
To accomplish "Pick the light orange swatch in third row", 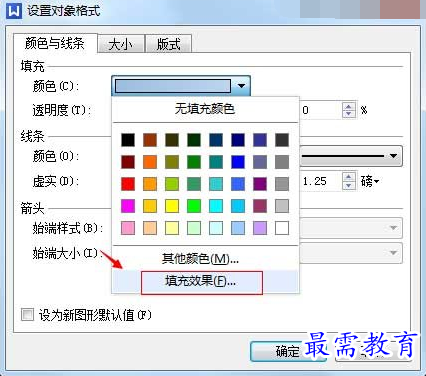I will [x=150, y=184].
